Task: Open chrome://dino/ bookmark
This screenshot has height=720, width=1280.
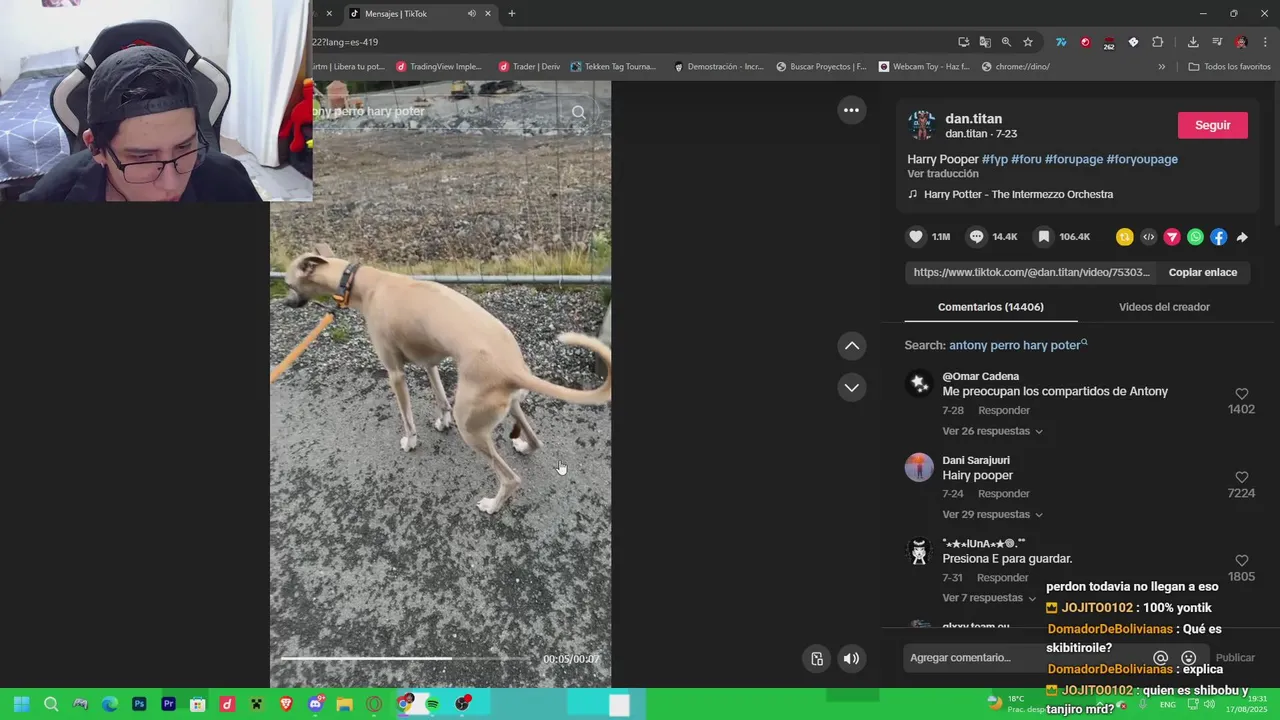Action: coord(1016,67)
